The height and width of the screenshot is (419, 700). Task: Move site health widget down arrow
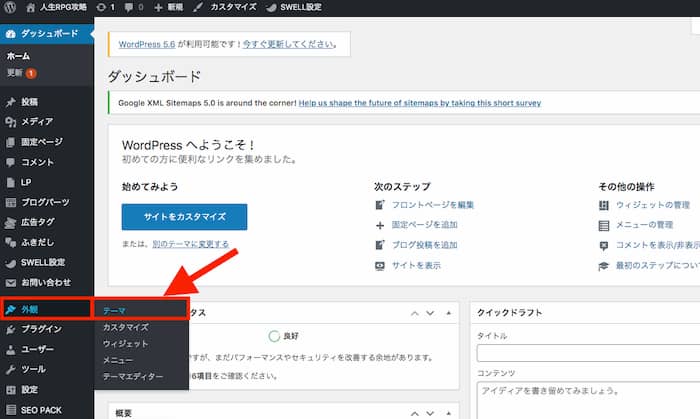430,313
